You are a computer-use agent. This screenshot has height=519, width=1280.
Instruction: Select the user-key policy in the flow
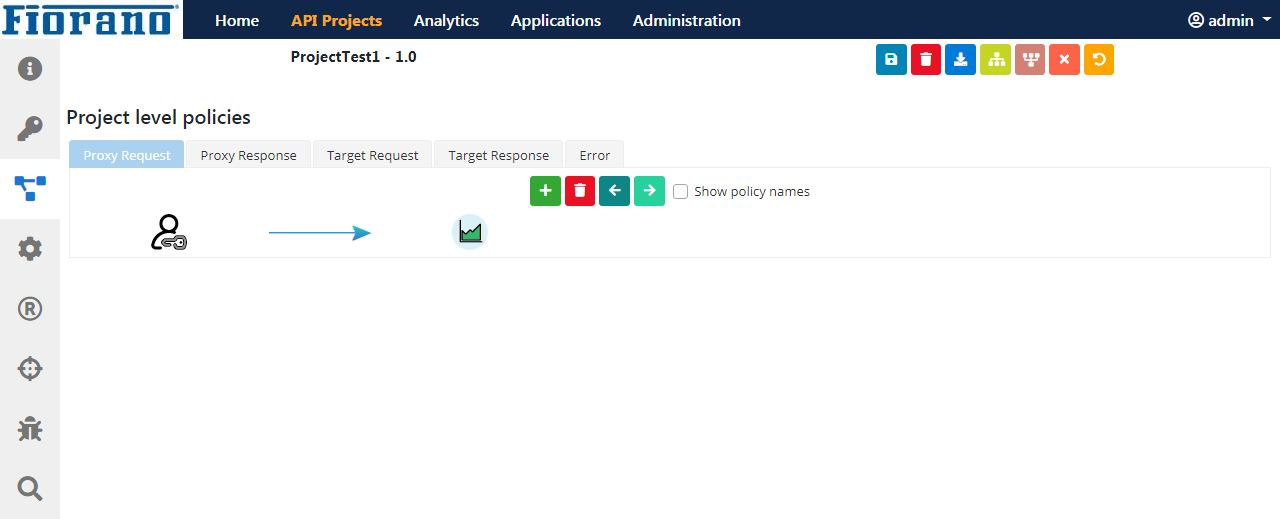coord(168,232)
